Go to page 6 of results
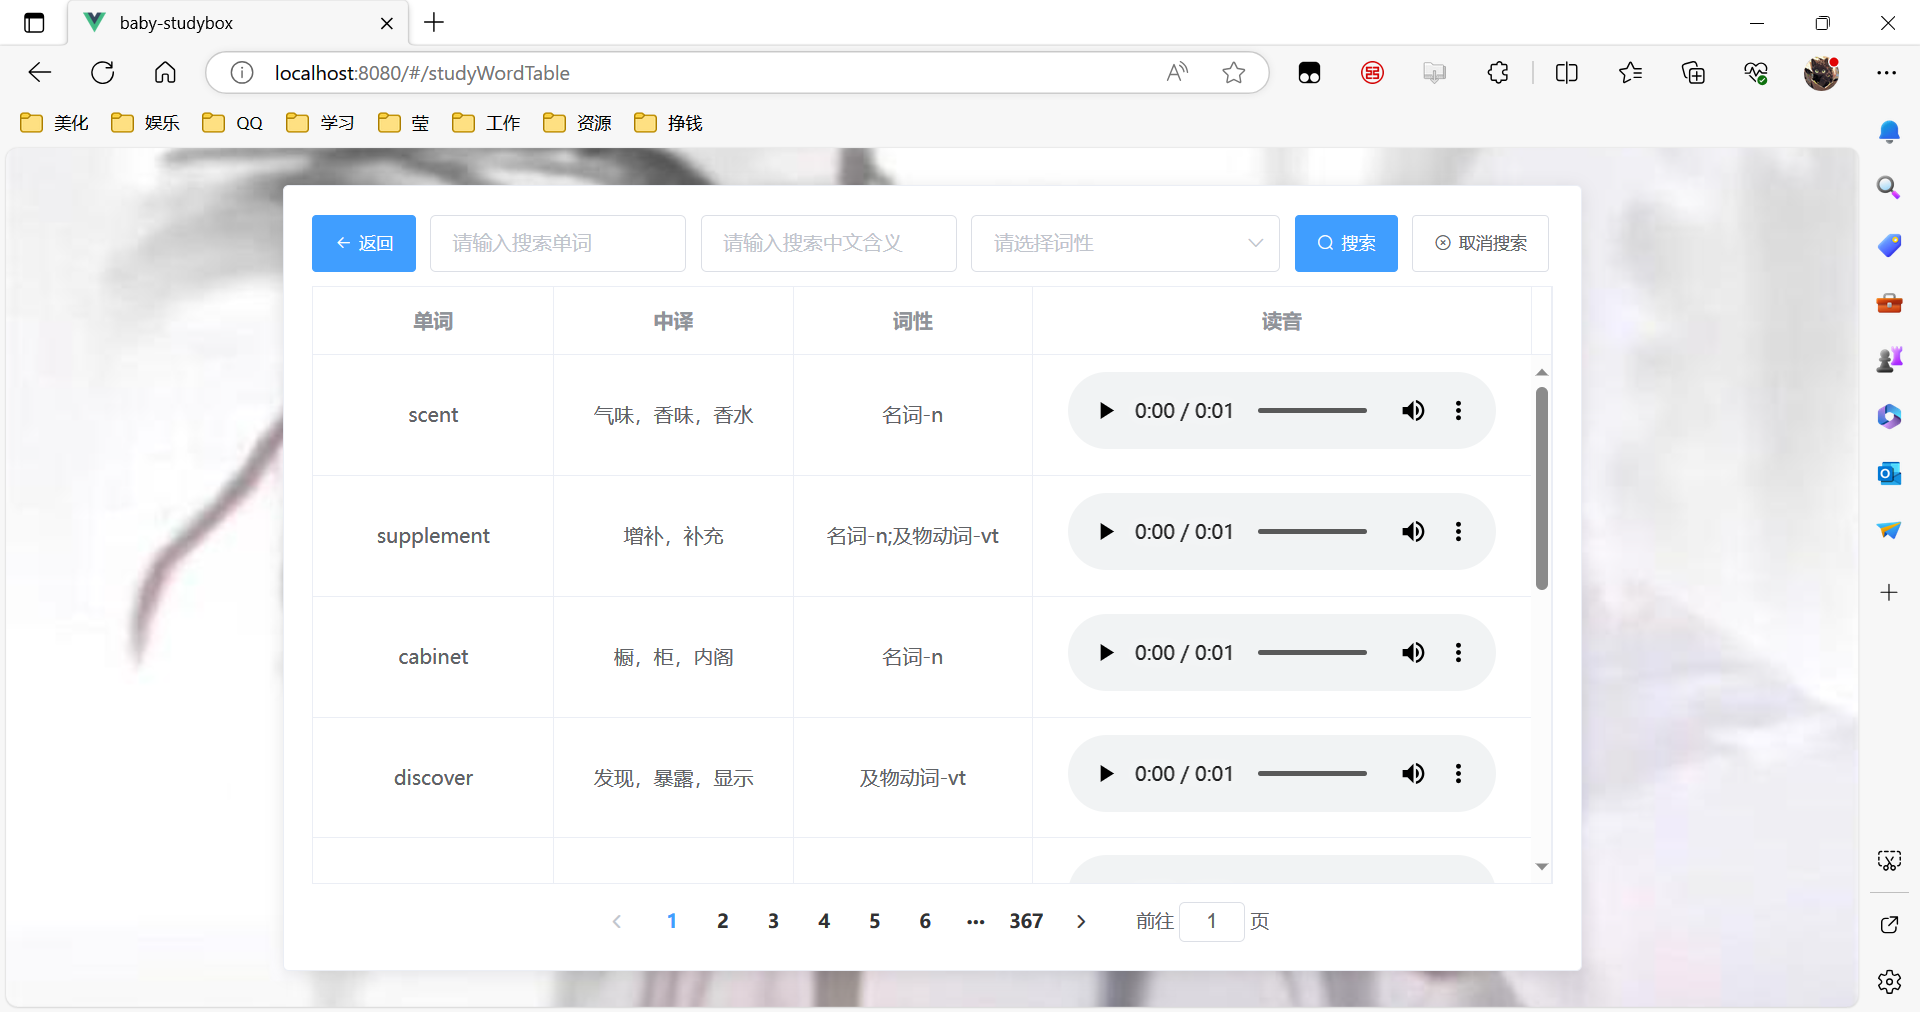 click(925, 921)
